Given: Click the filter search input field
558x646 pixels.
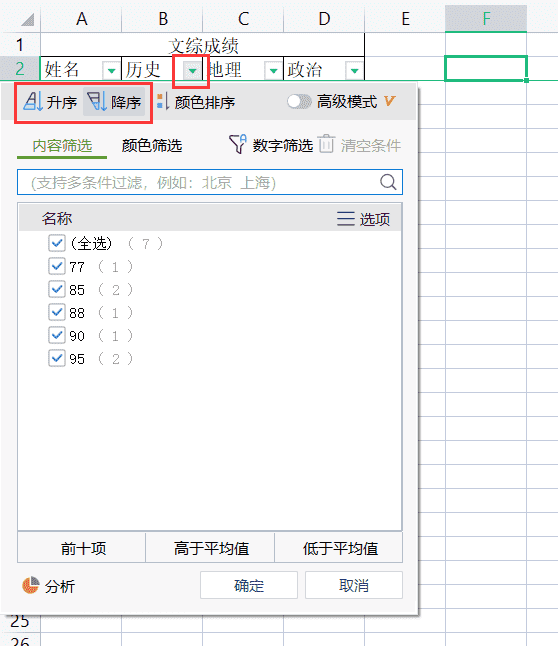Looking at the screenshot, I should (198, 182).
